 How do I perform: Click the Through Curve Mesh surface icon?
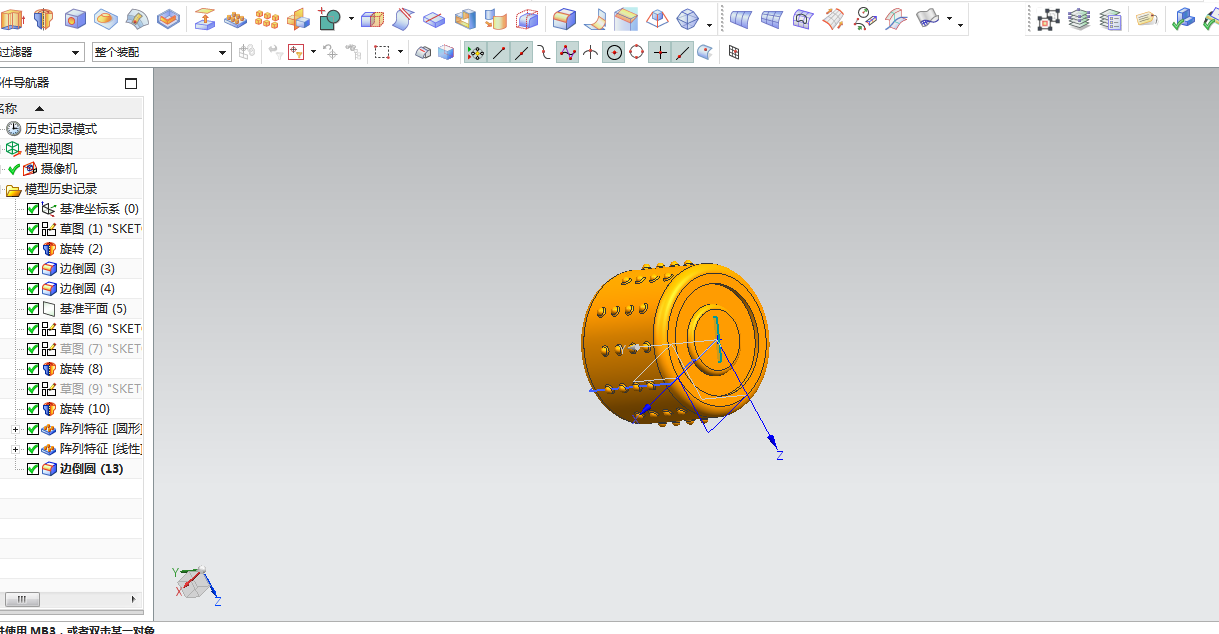click(771, 18)
